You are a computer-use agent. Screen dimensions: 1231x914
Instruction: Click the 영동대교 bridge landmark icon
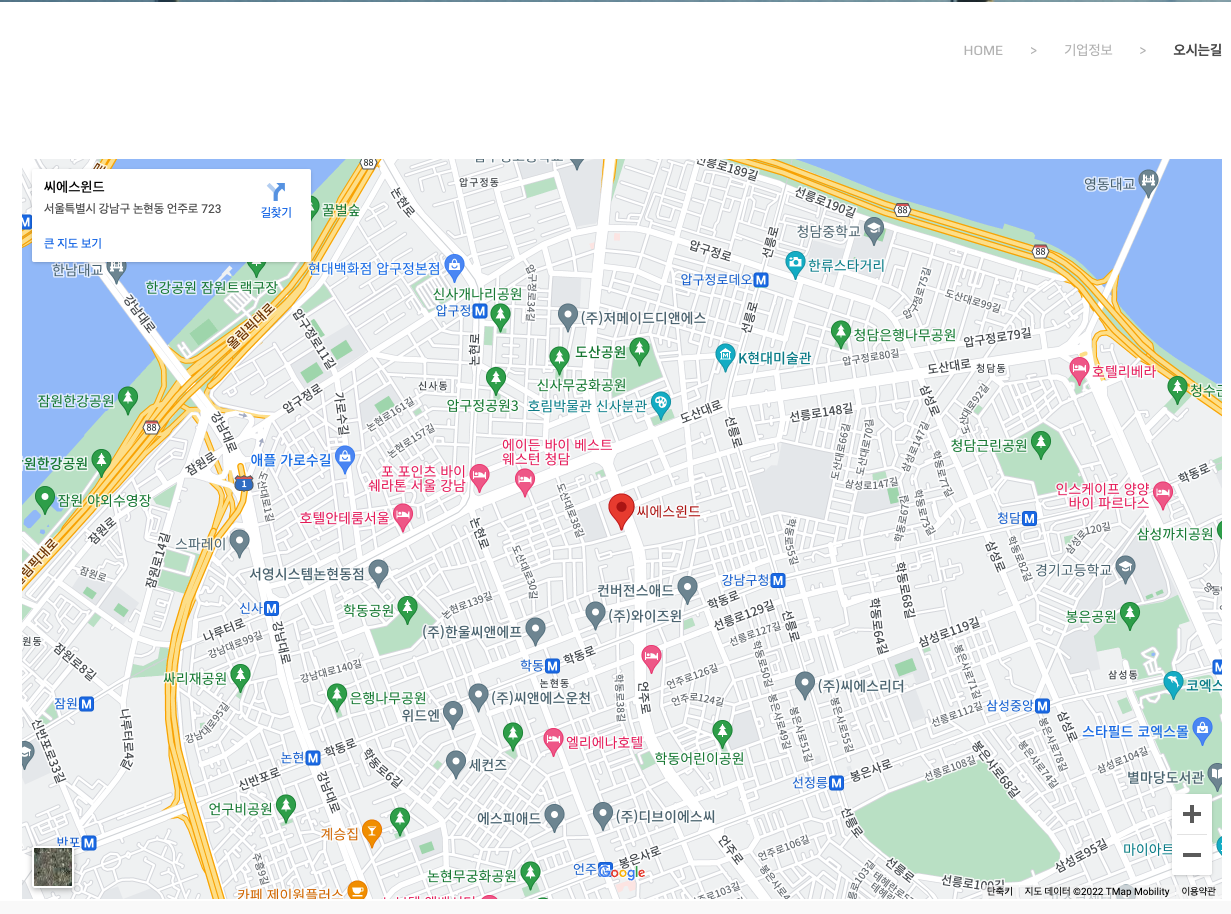pos(1148,183)
